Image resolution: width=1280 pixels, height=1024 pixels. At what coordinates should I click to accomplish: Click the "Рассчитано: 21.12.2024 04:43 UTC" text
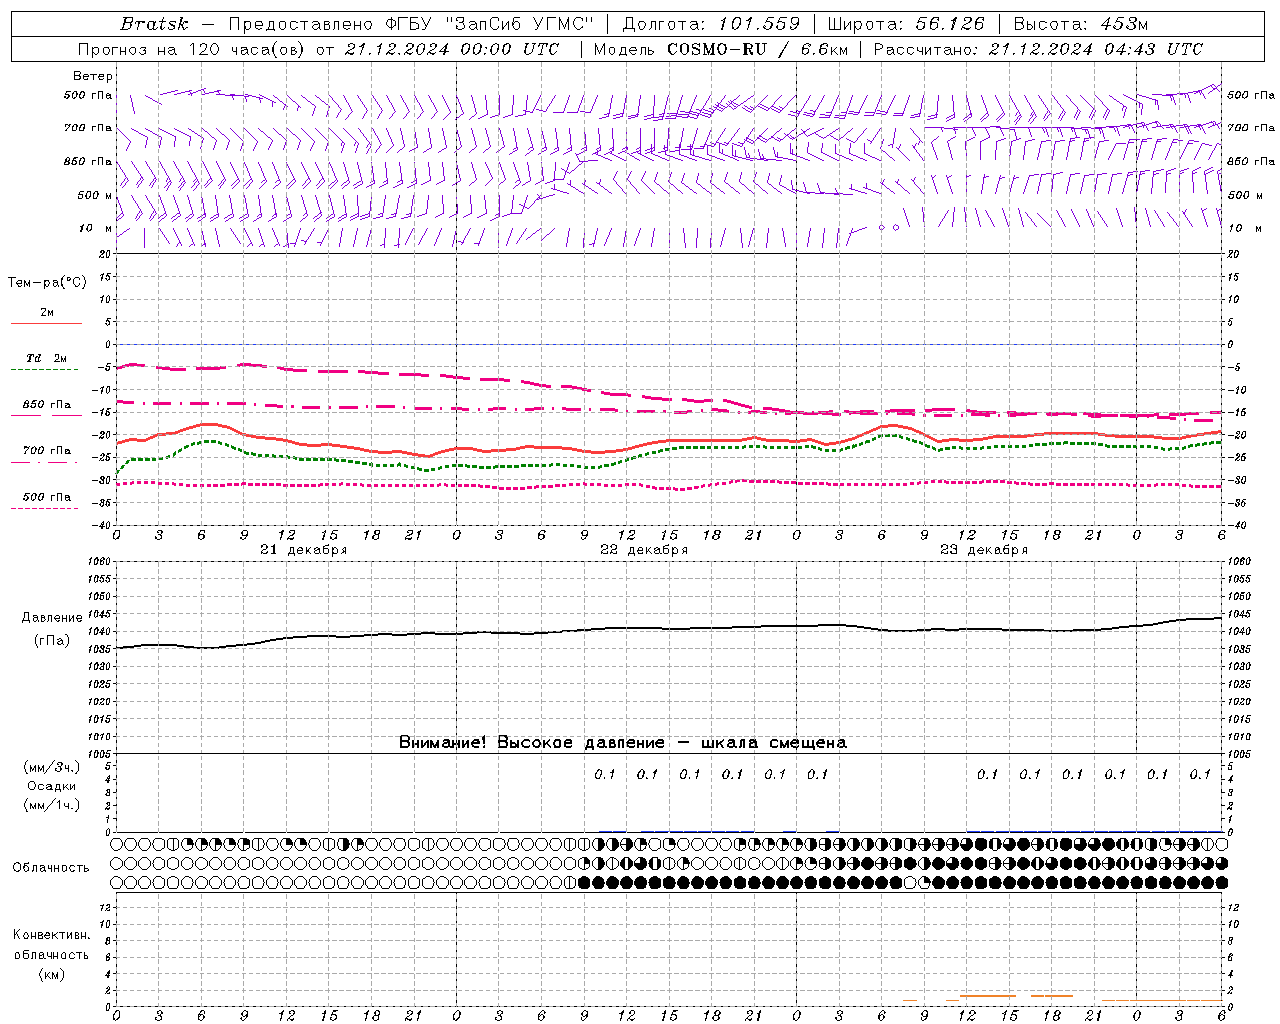click(1038, 49)
